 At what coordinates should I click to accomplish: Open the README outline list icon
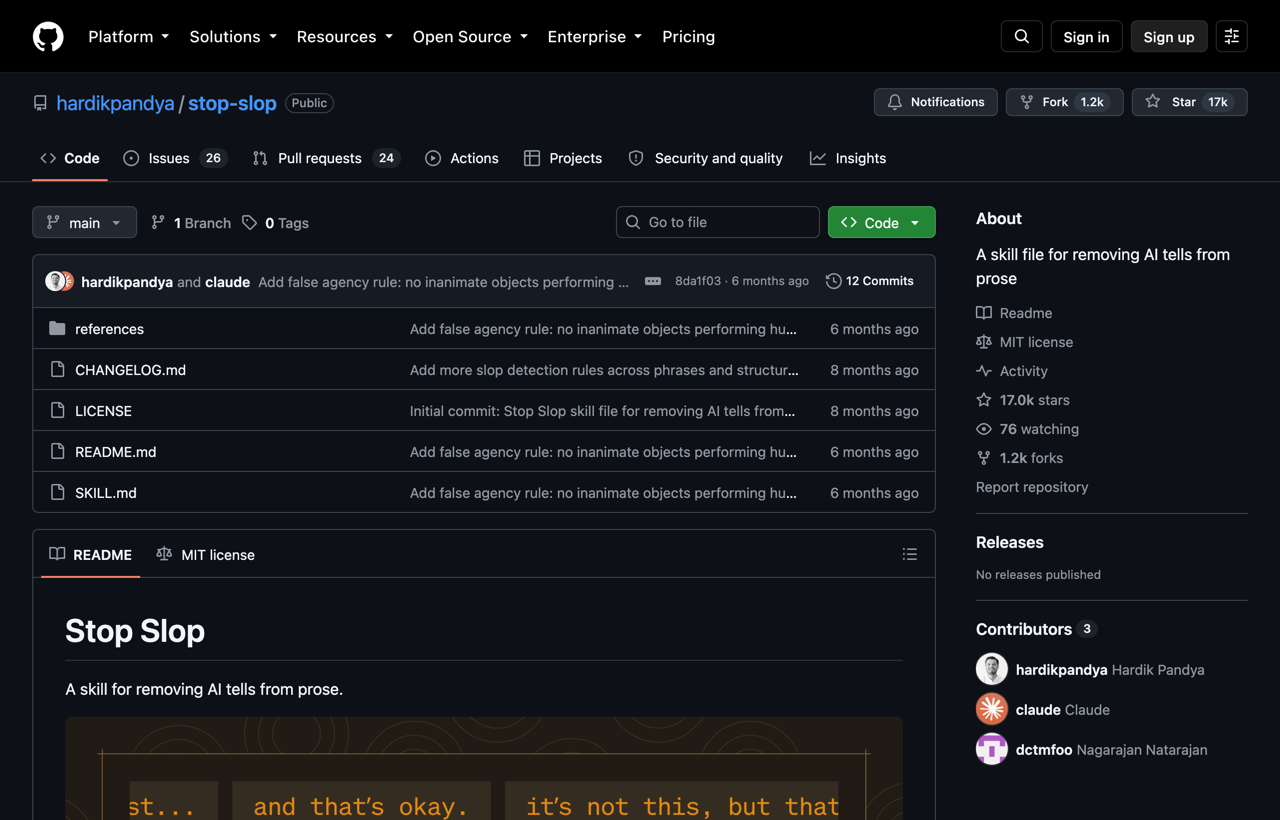tap(910, 554)
